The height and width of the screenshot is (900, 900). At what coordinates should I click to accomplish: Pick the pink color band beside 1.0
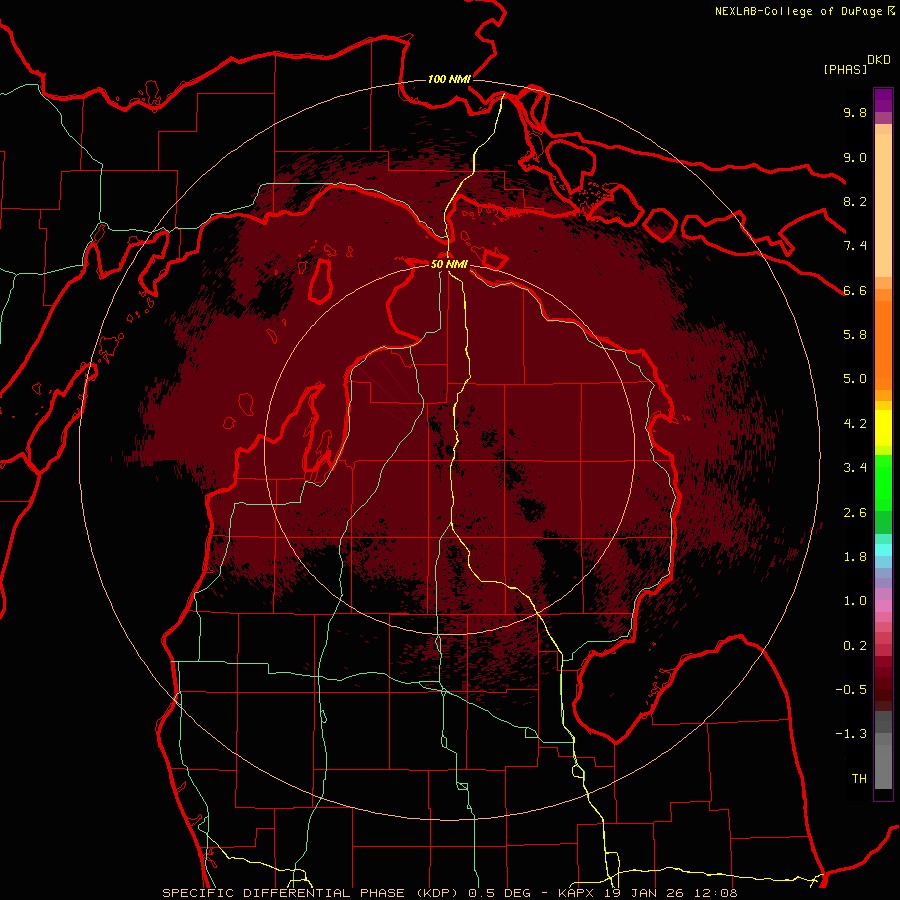883,606
